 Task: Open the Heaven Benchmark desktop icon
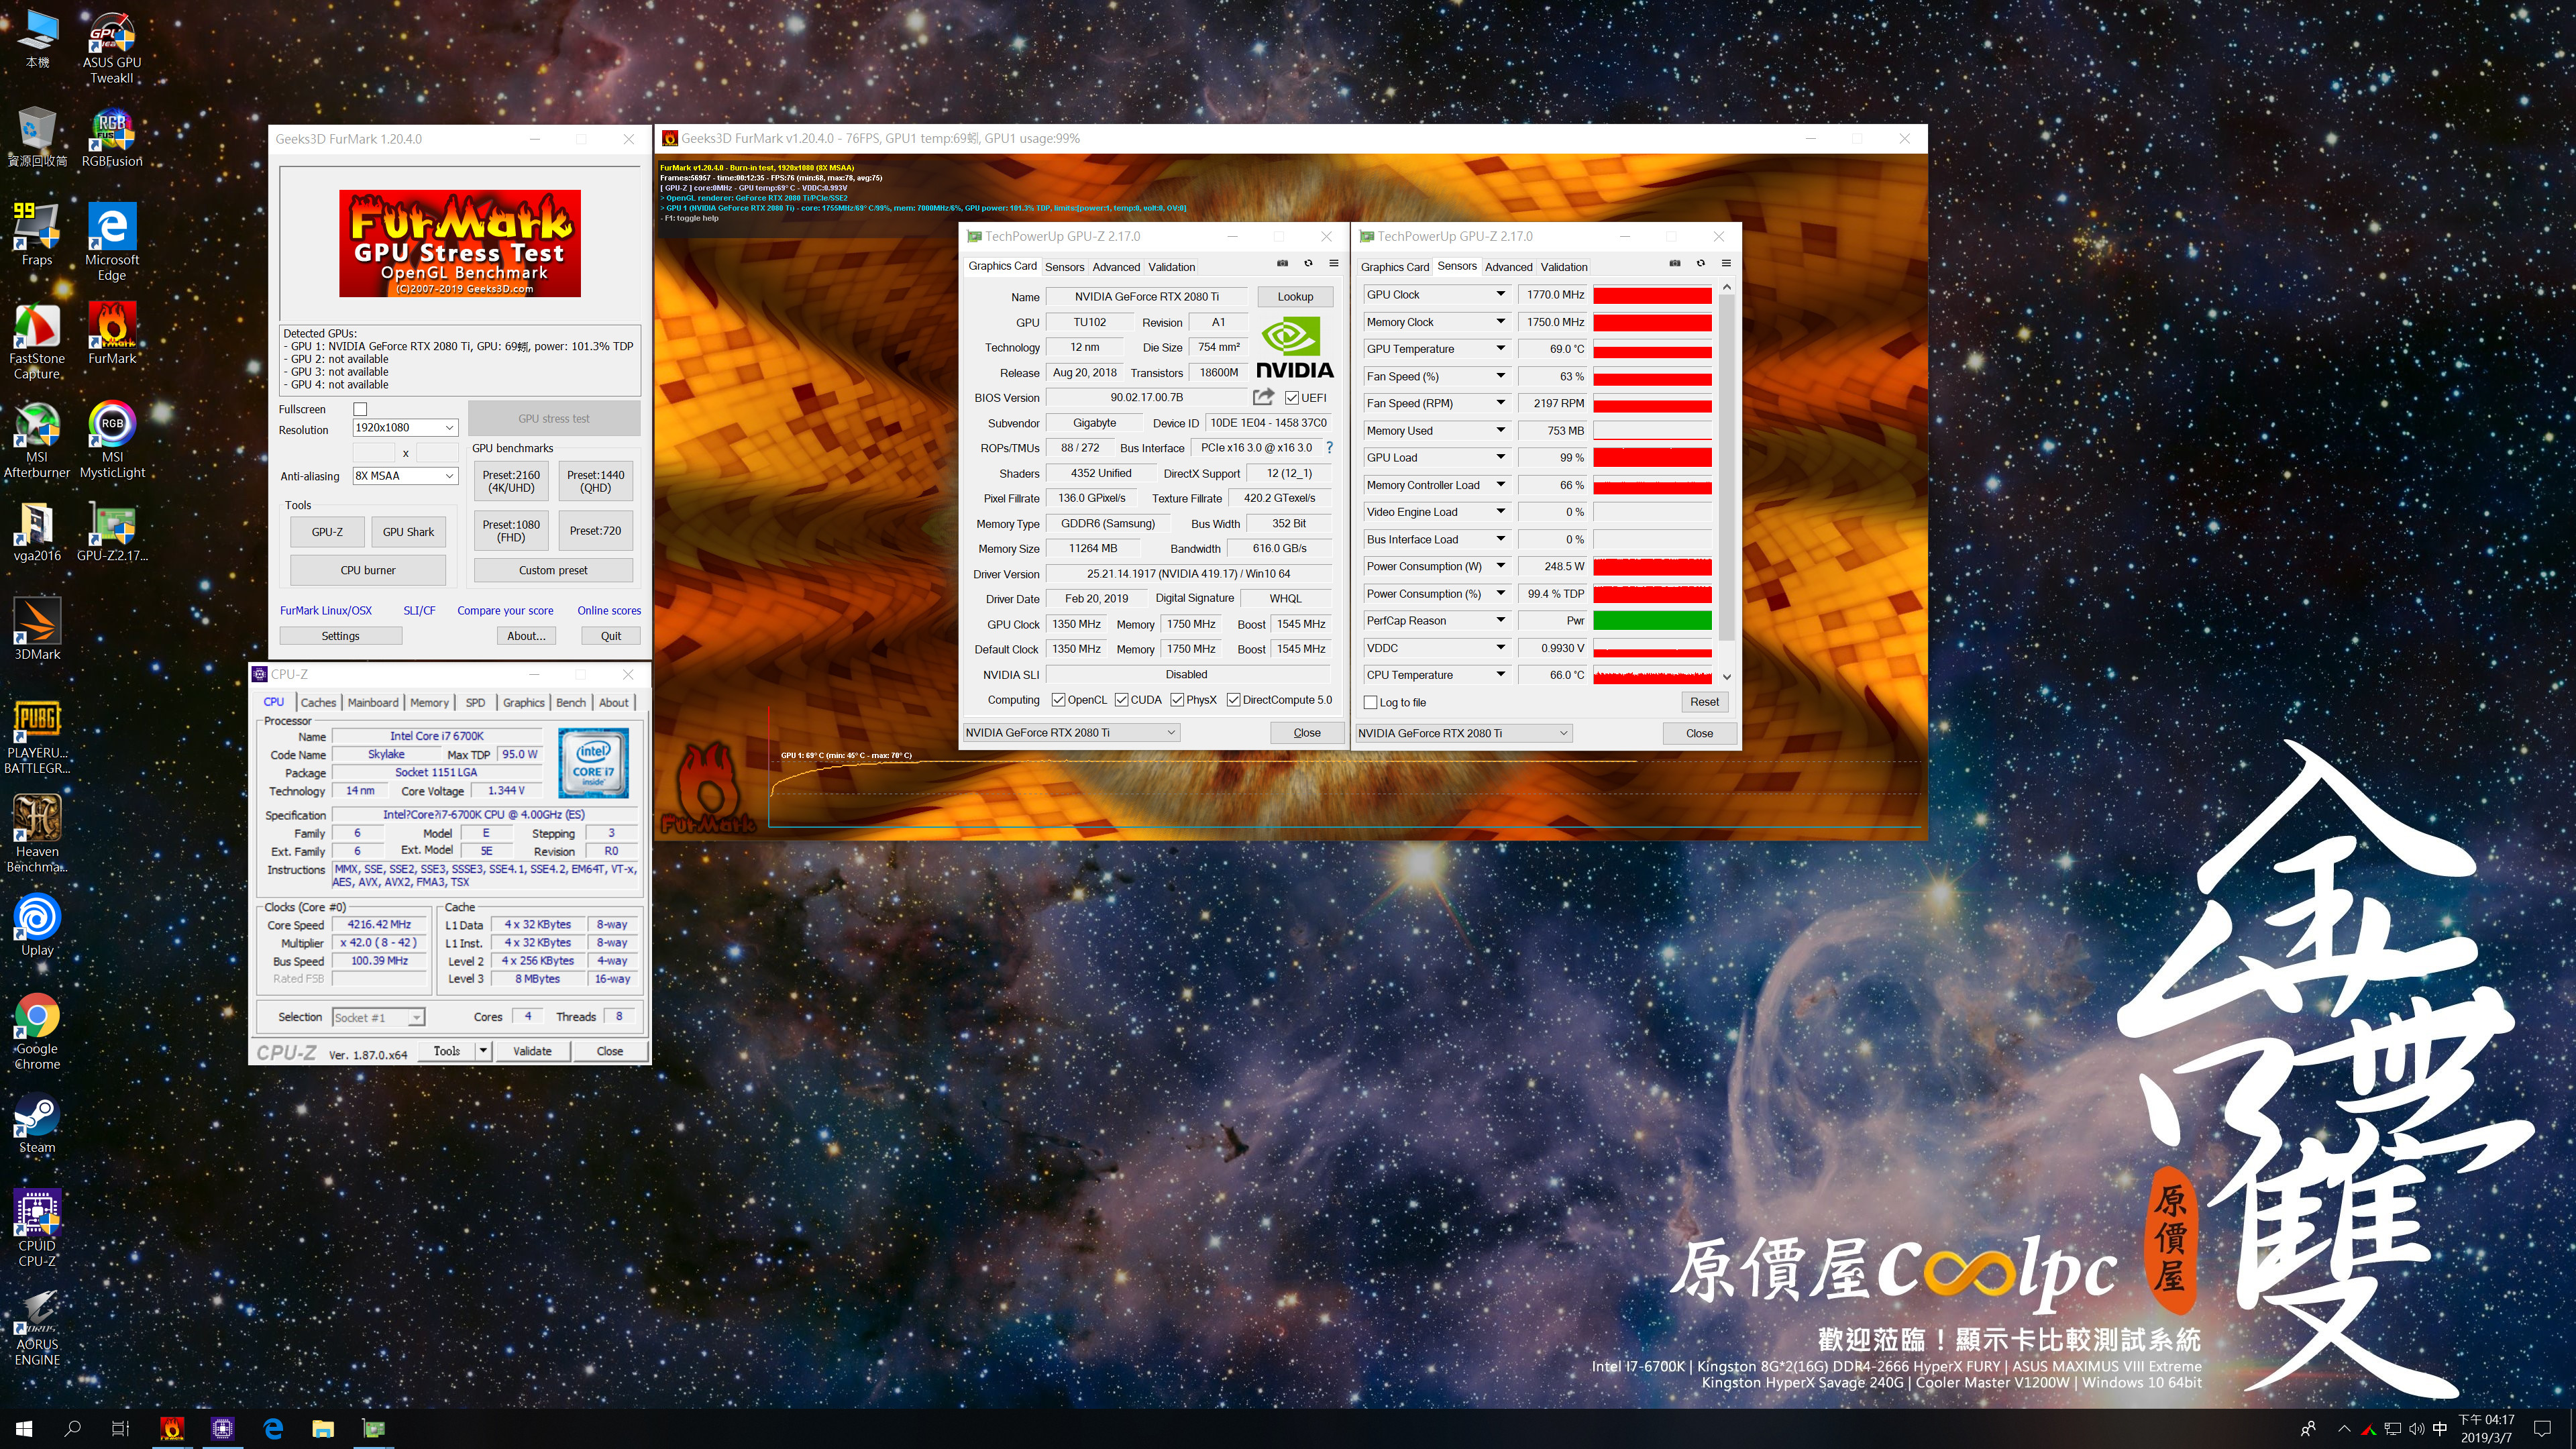coord(37,834)
